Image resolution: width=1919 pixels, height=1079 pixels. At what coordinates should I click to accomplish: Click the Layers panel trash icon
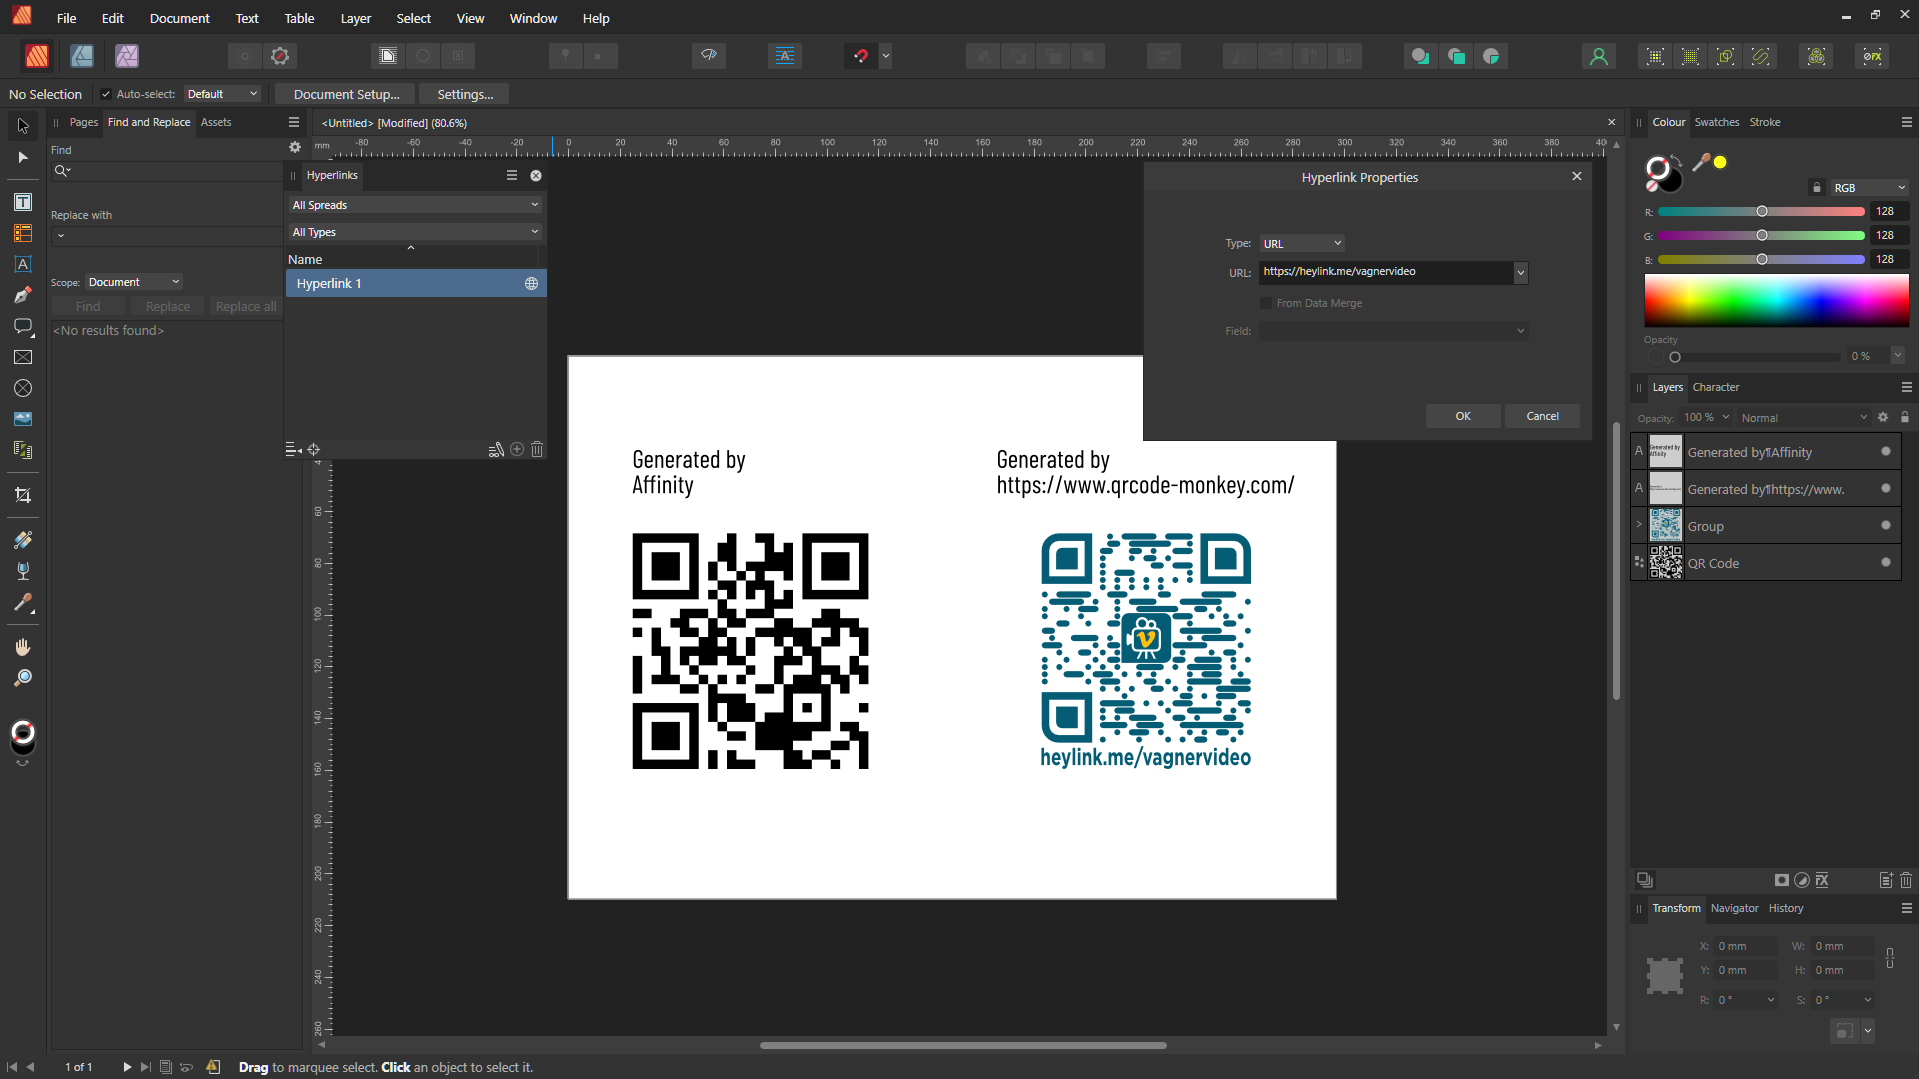(1906, 881)
